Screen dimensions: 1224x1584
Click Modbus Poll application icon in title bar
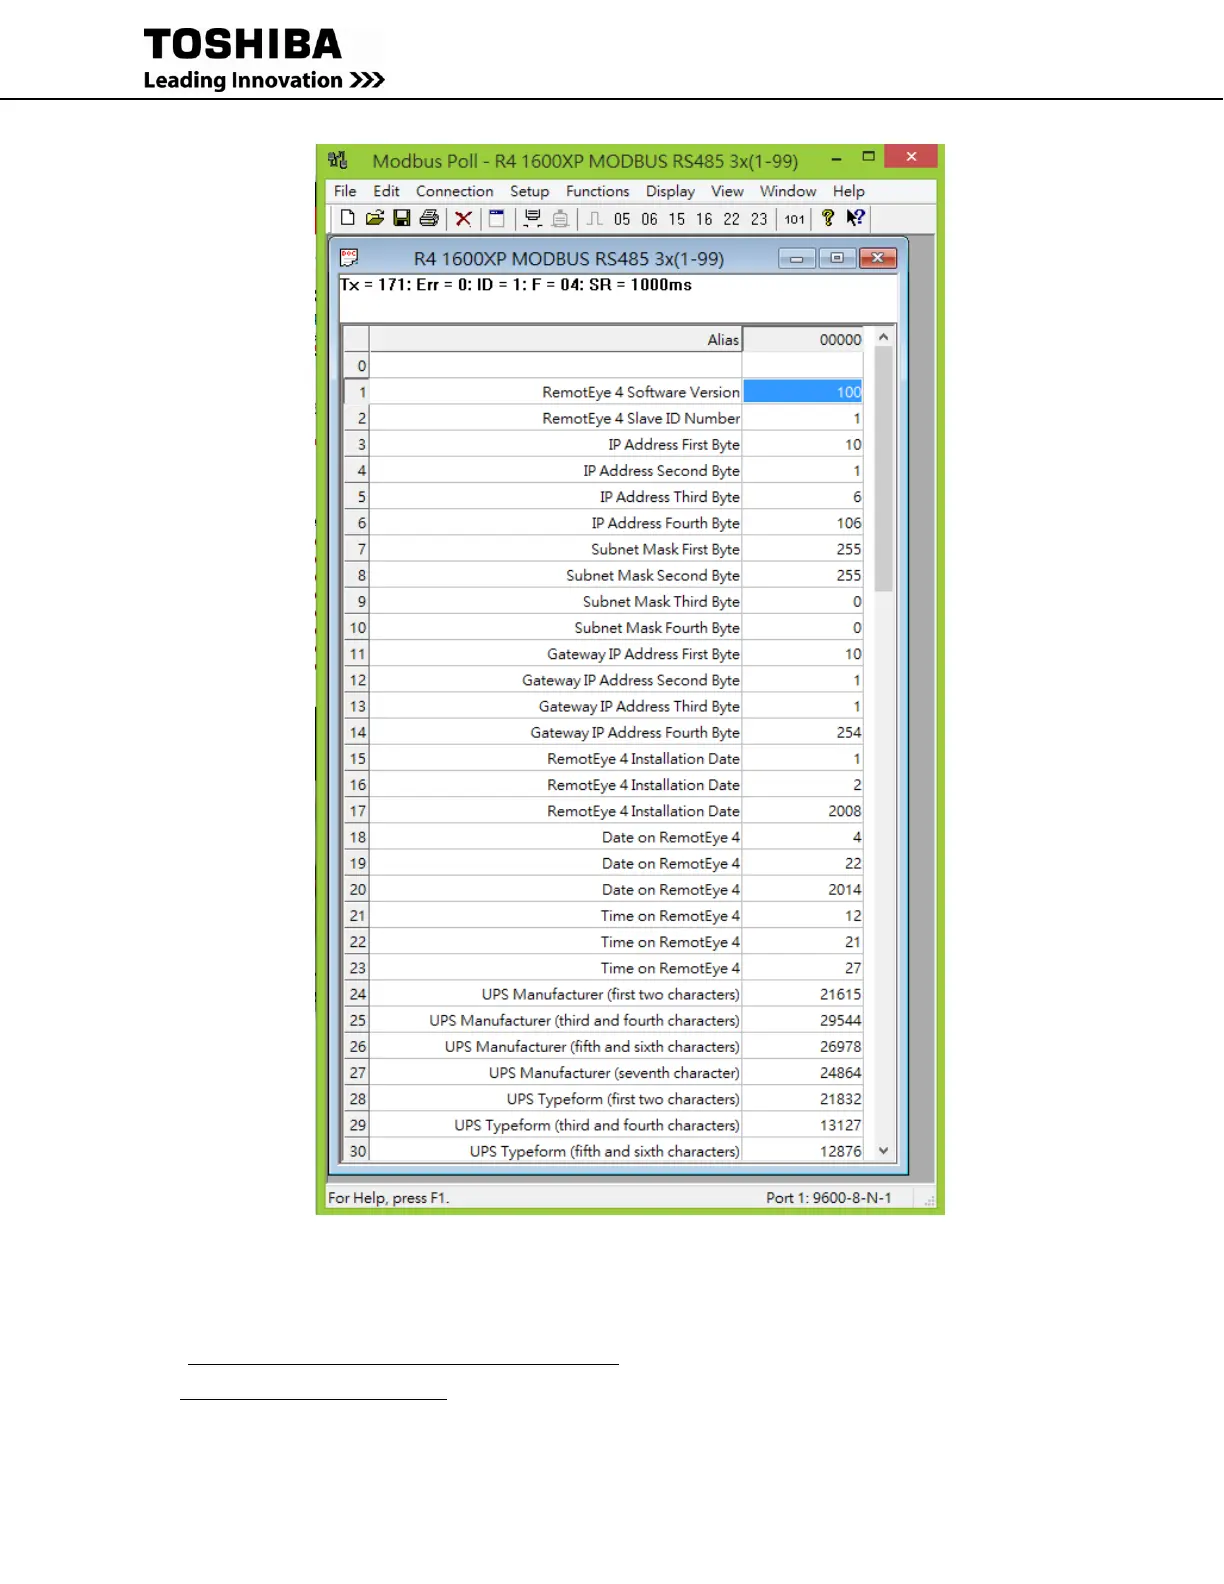[x=338, y=160]
